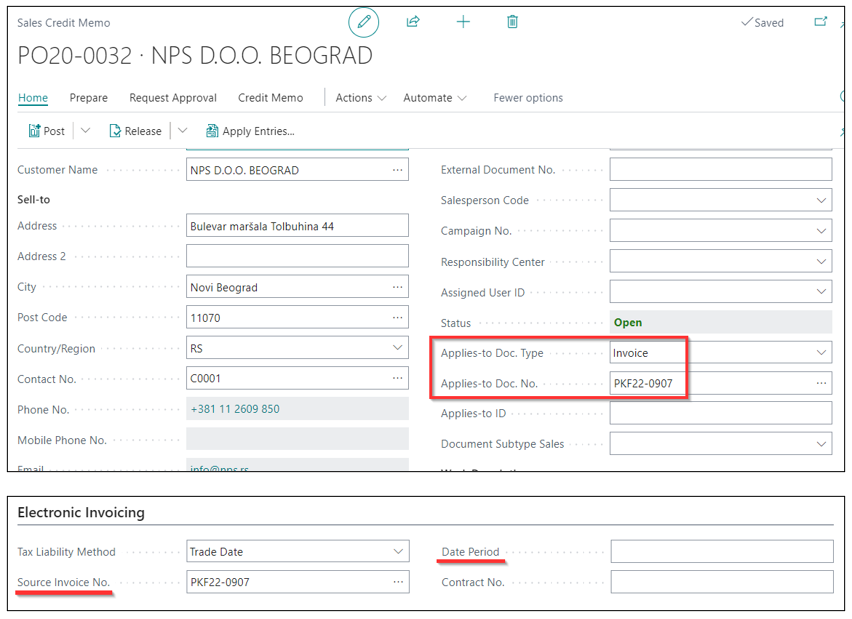Screen dimensions: 852x619
Task: Expand Responsibility Center dropdown
Action: (x=821, y=261)
